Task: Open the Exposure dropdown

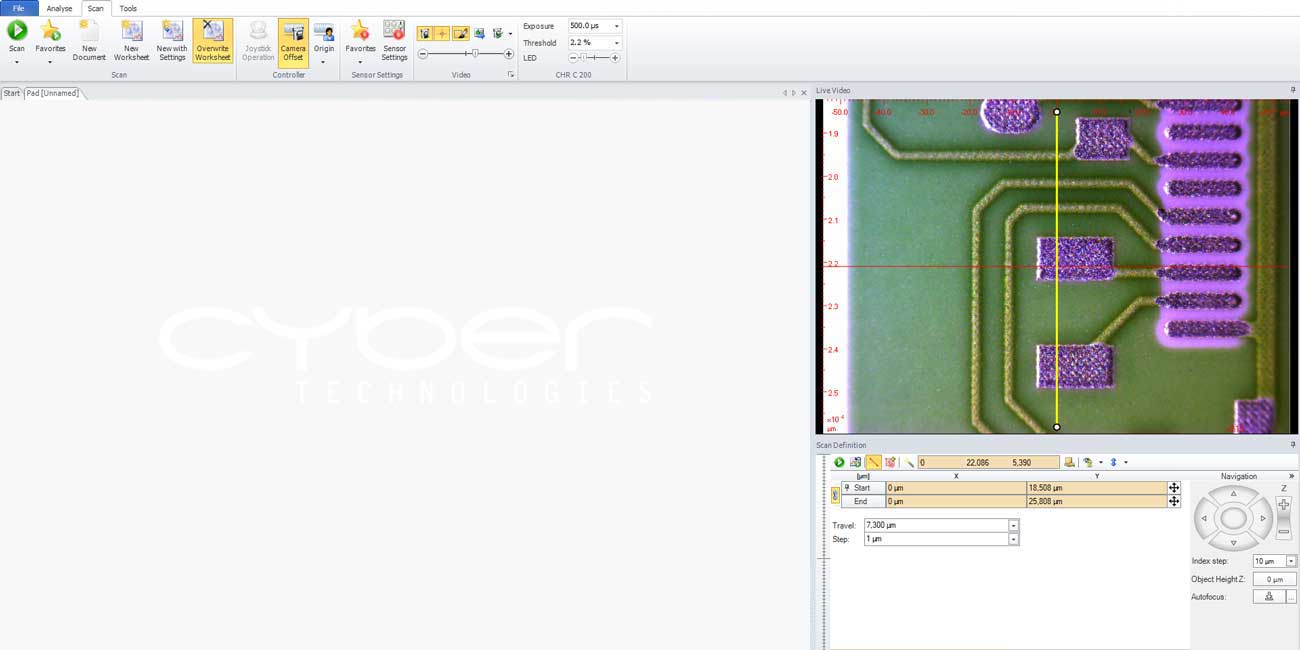Action: [x=616, y=26]
